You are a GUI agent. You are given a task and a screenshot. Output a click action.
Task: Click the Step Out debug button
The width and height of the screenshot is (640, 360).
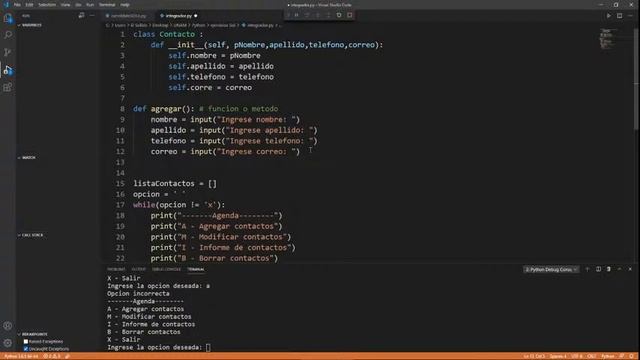pos(329,15)
